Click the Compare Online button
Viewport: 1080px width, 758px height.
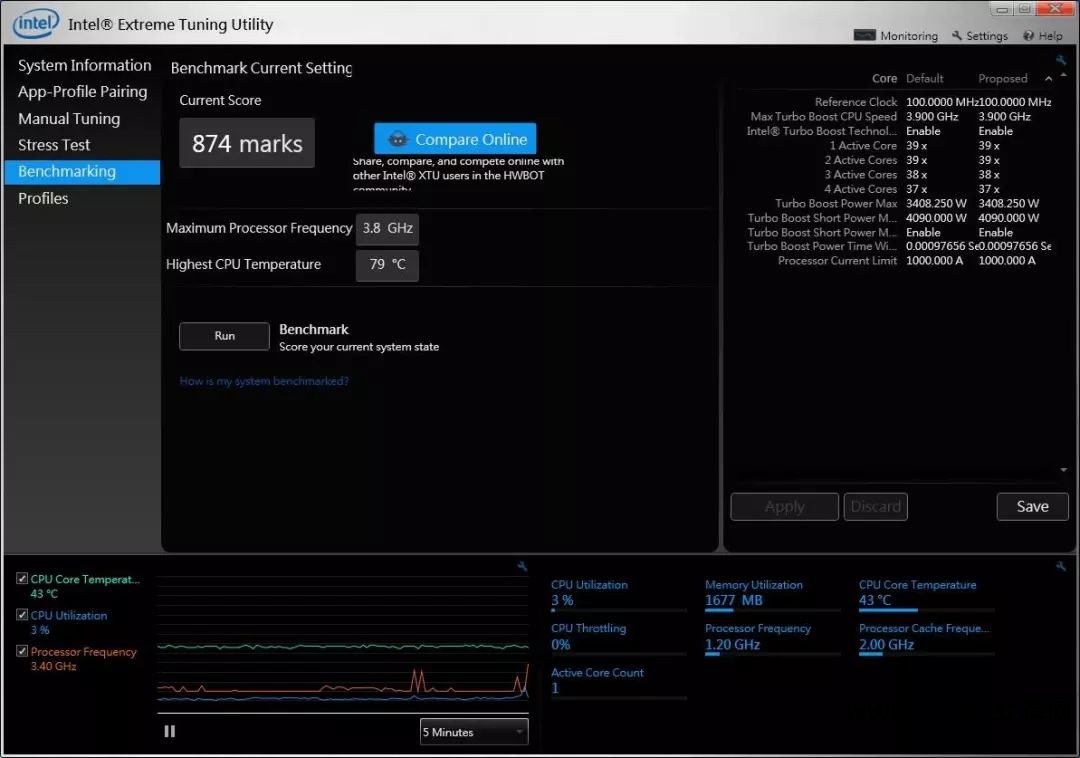click(x=455, y=139)
